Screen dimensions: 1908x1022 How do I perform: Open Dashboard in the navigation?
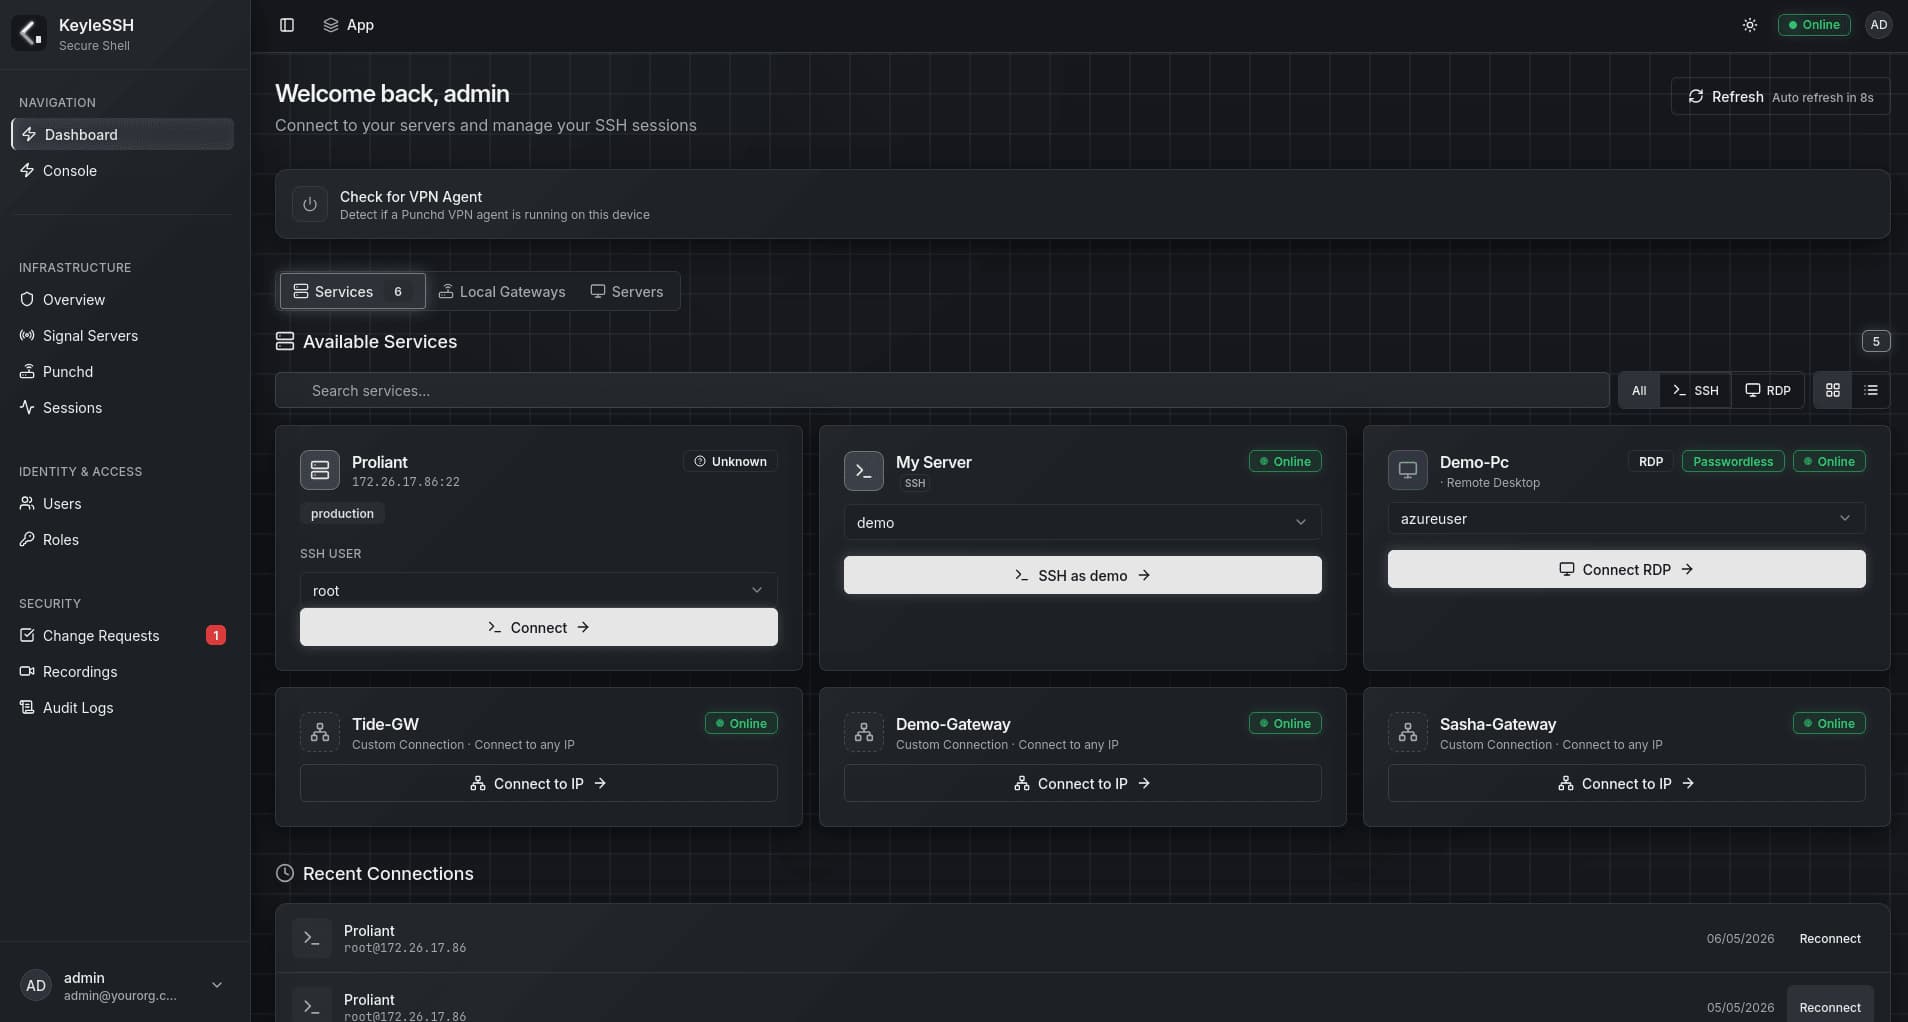pos(123,134)
